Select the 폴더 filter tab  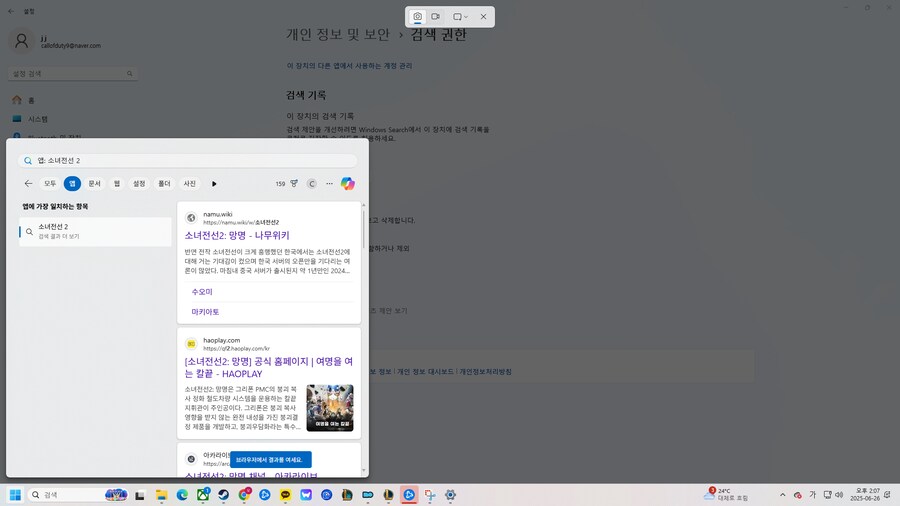165,184
